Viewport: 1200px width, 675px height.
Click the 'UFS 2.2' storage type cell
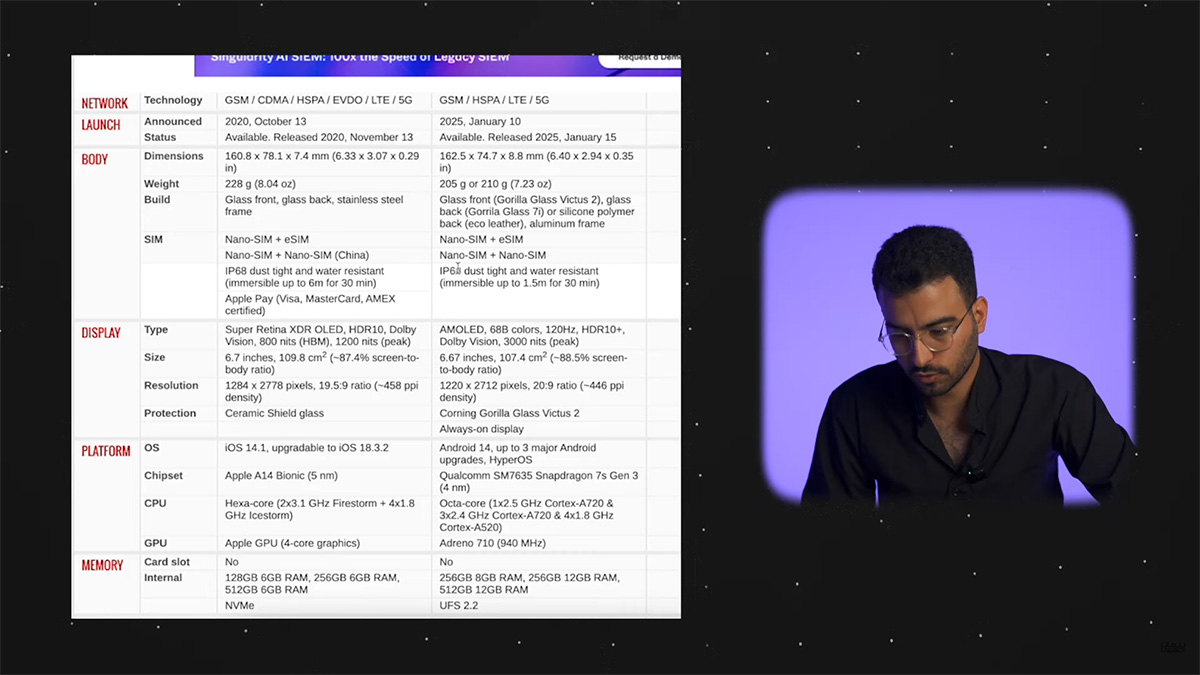(x=458, y=606)
